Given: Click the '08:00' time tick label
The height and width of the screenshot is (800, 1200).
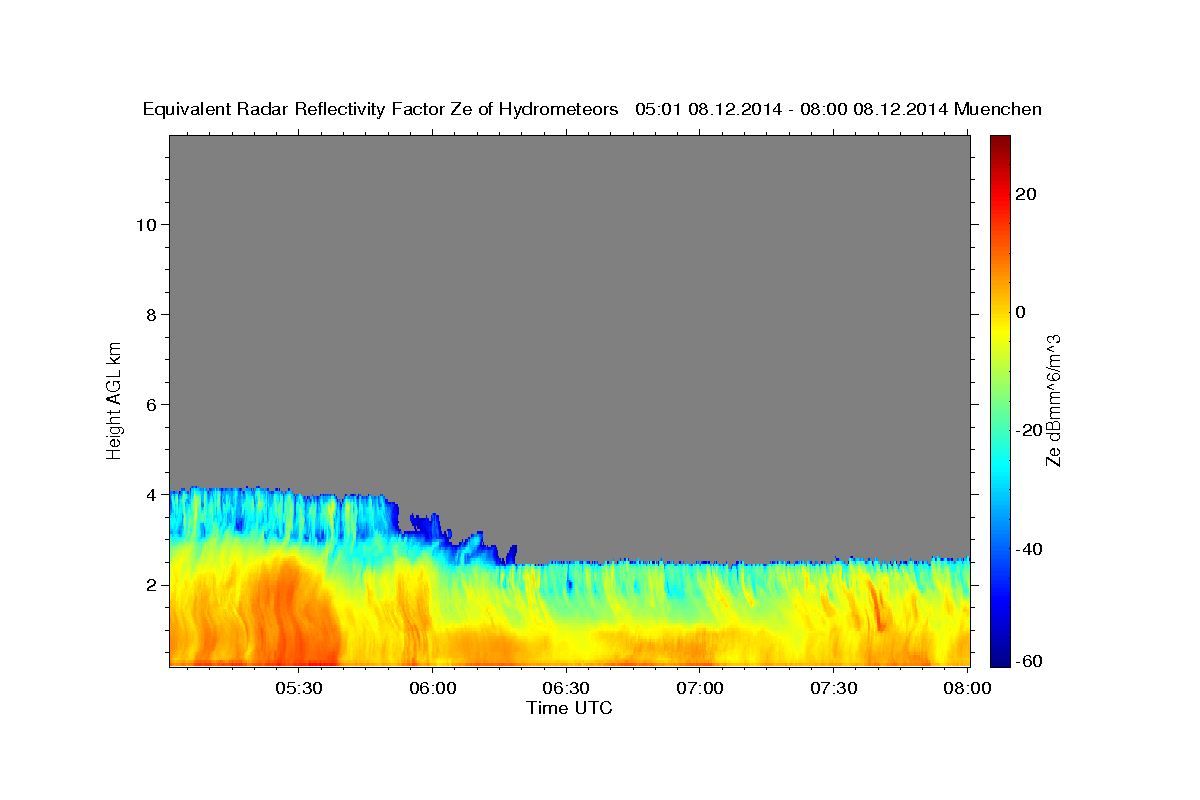Looking at the screenshot, I should point(968,688).
